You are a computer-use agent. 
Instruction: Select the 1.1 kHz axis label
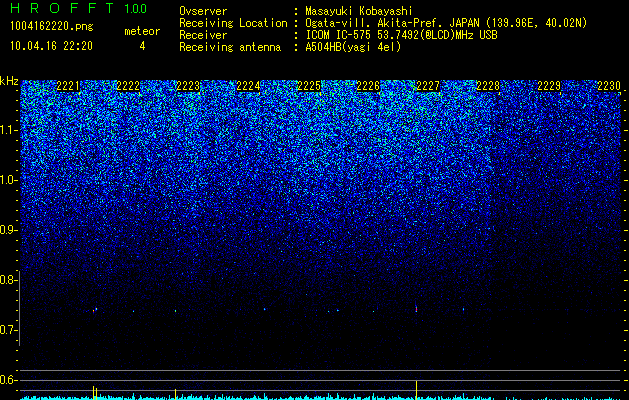point(8,130)
